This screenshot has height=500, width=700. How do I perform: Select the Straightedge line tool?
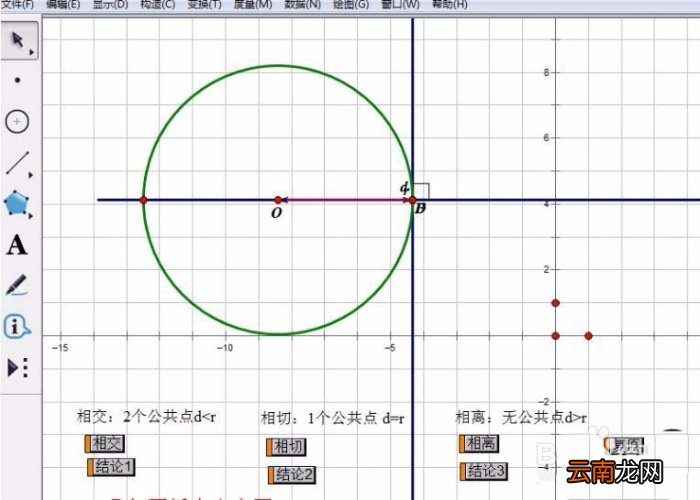pyautogui.click(x=18, y=163)
